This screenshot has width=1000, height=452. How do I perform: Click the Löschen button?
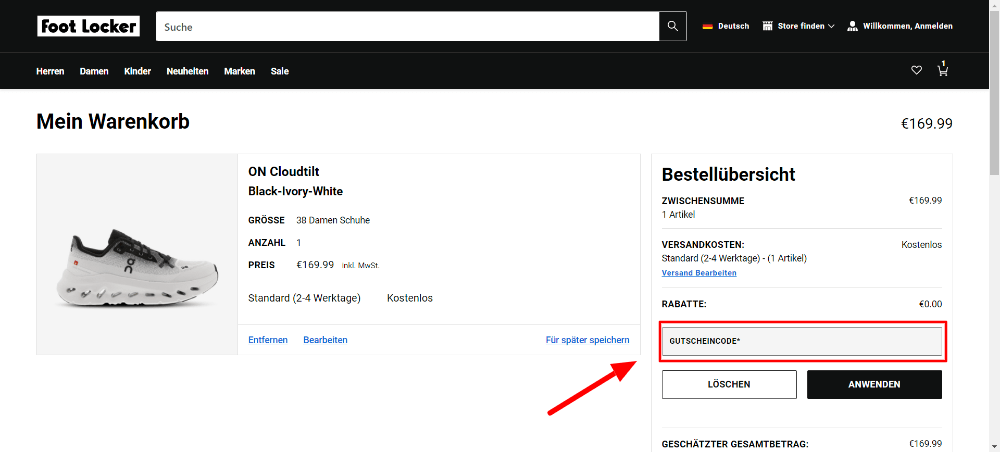(x=729, y=384)
